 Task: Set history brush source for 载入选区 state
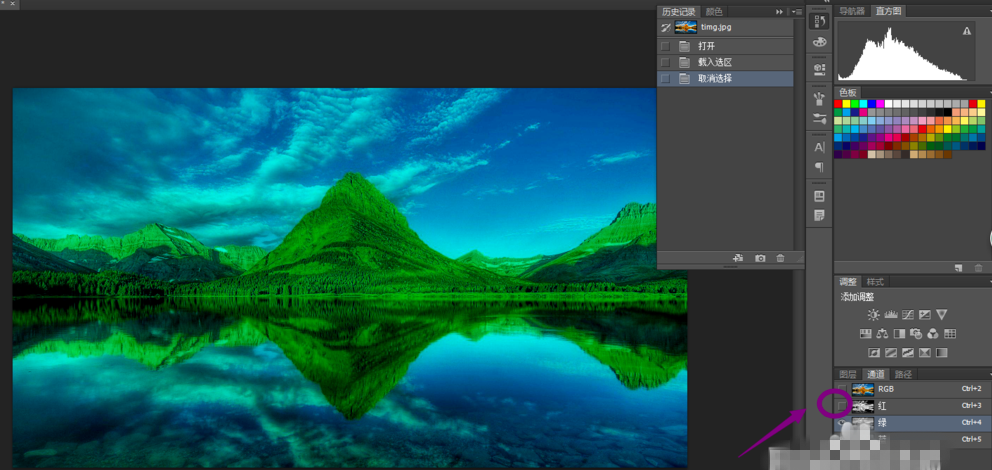[664, 62]
